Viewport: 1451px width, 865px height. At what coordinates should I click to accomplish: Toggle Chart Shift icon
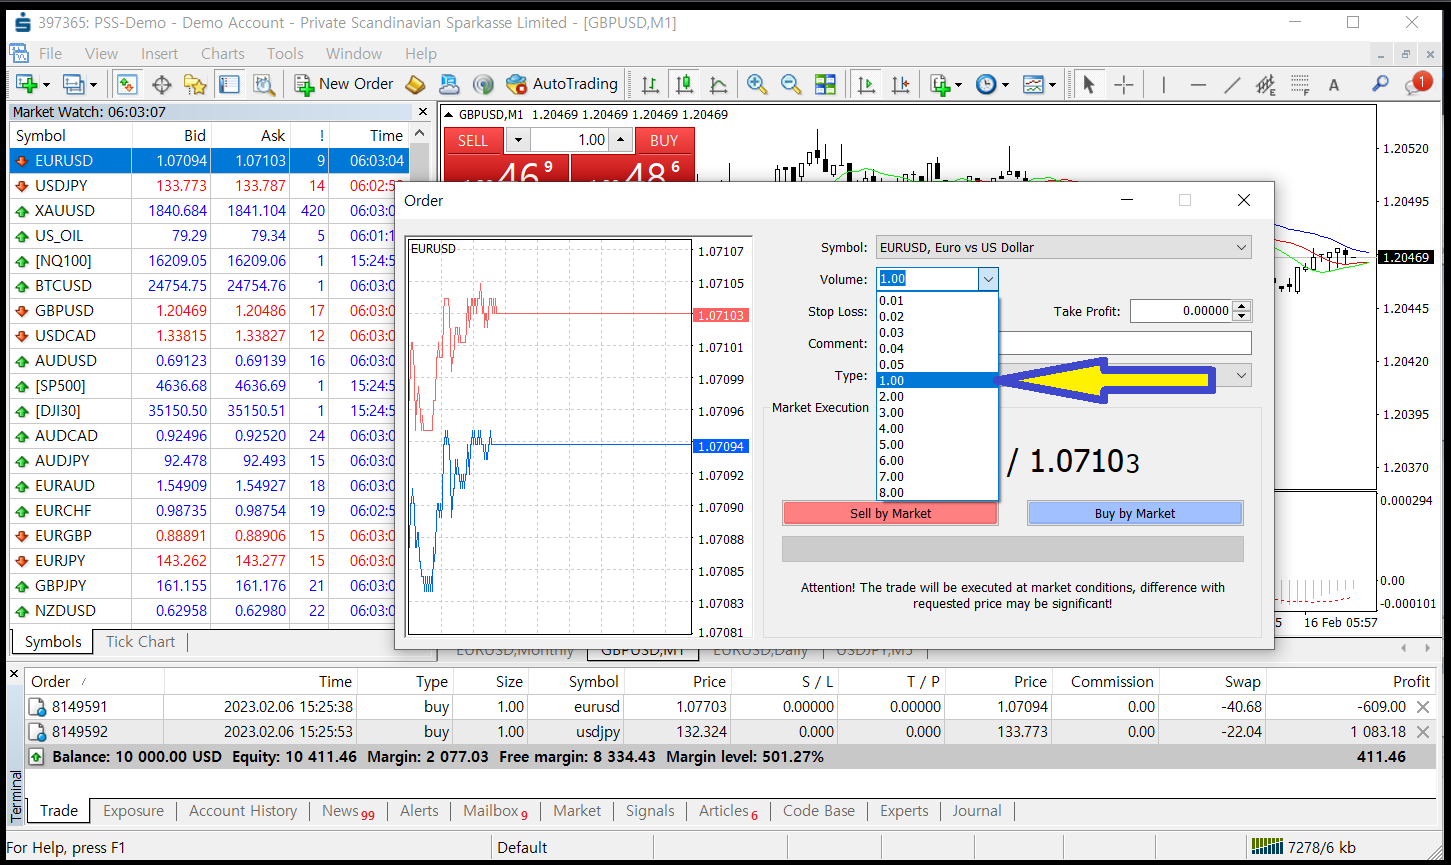click(901, 85)
